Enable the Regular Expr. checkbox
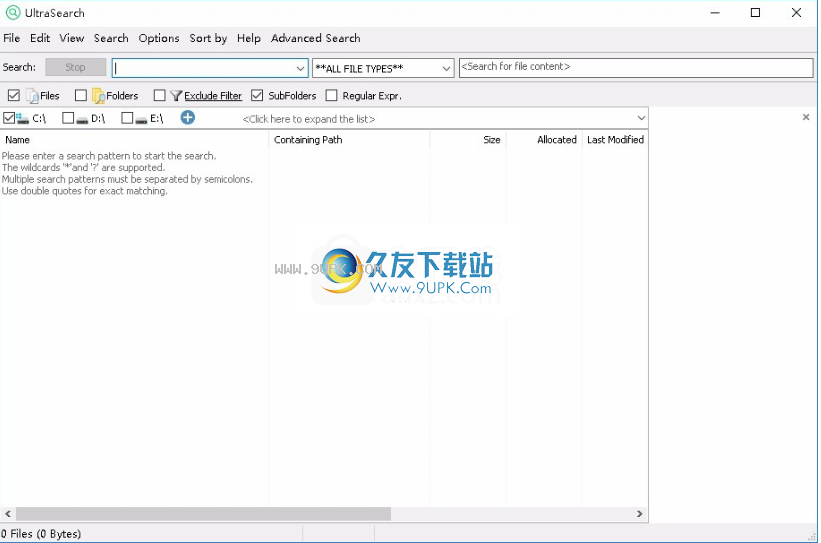Screen dimensions: 821x543 click(x=331, y=95)
